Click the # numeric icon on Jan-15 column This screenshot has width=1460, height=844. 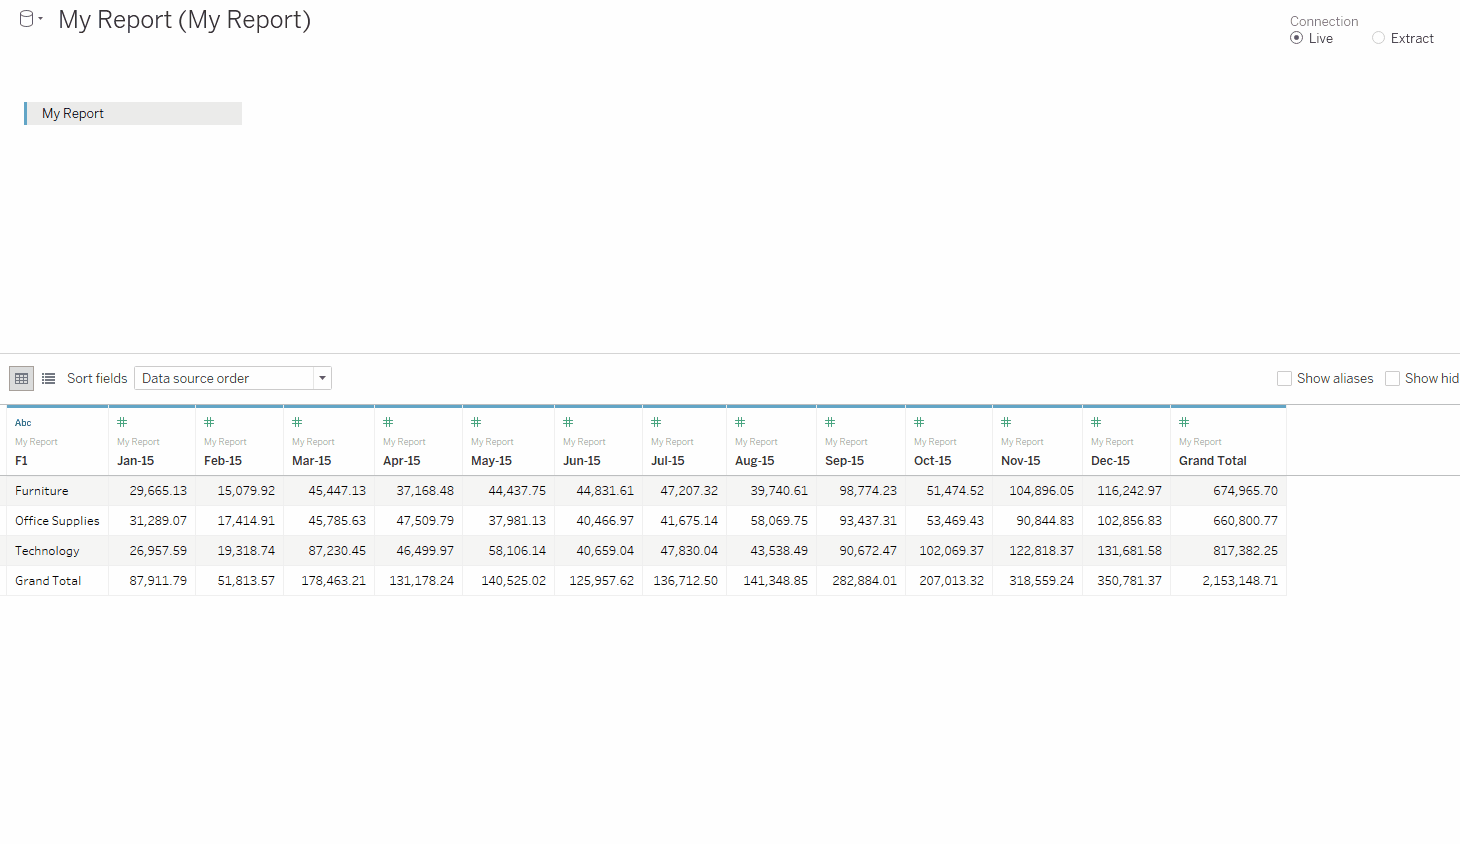tap(122, 422)
